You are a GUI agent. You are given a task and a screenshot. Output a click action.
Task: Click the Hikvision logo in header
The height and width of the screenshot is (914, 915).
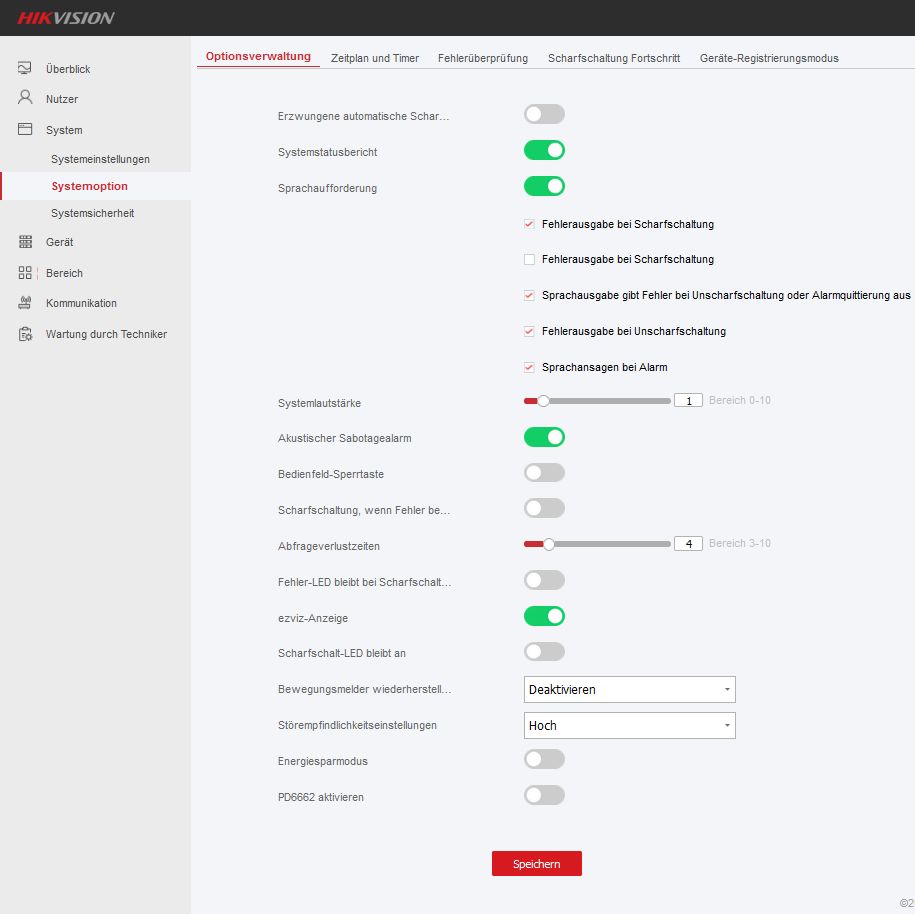click(66, 18)
